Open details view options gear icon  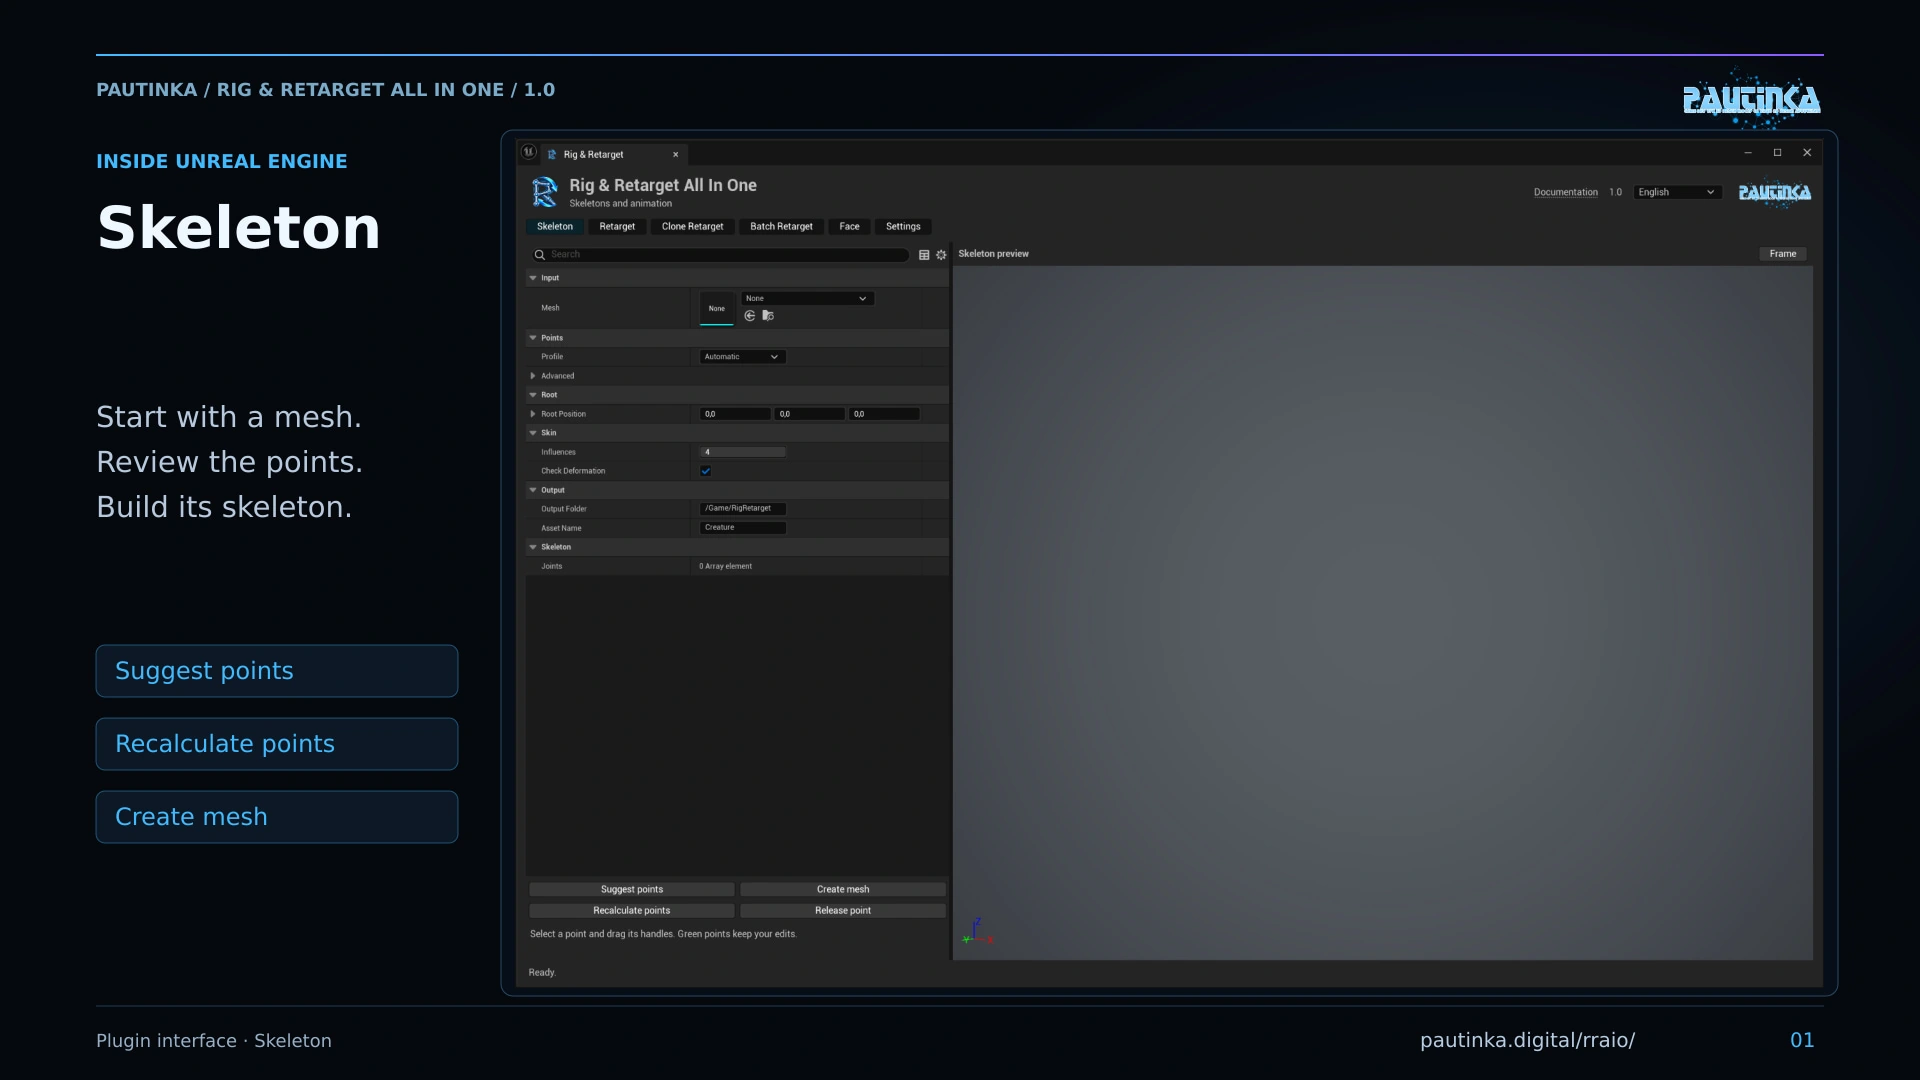click(941, 255)
